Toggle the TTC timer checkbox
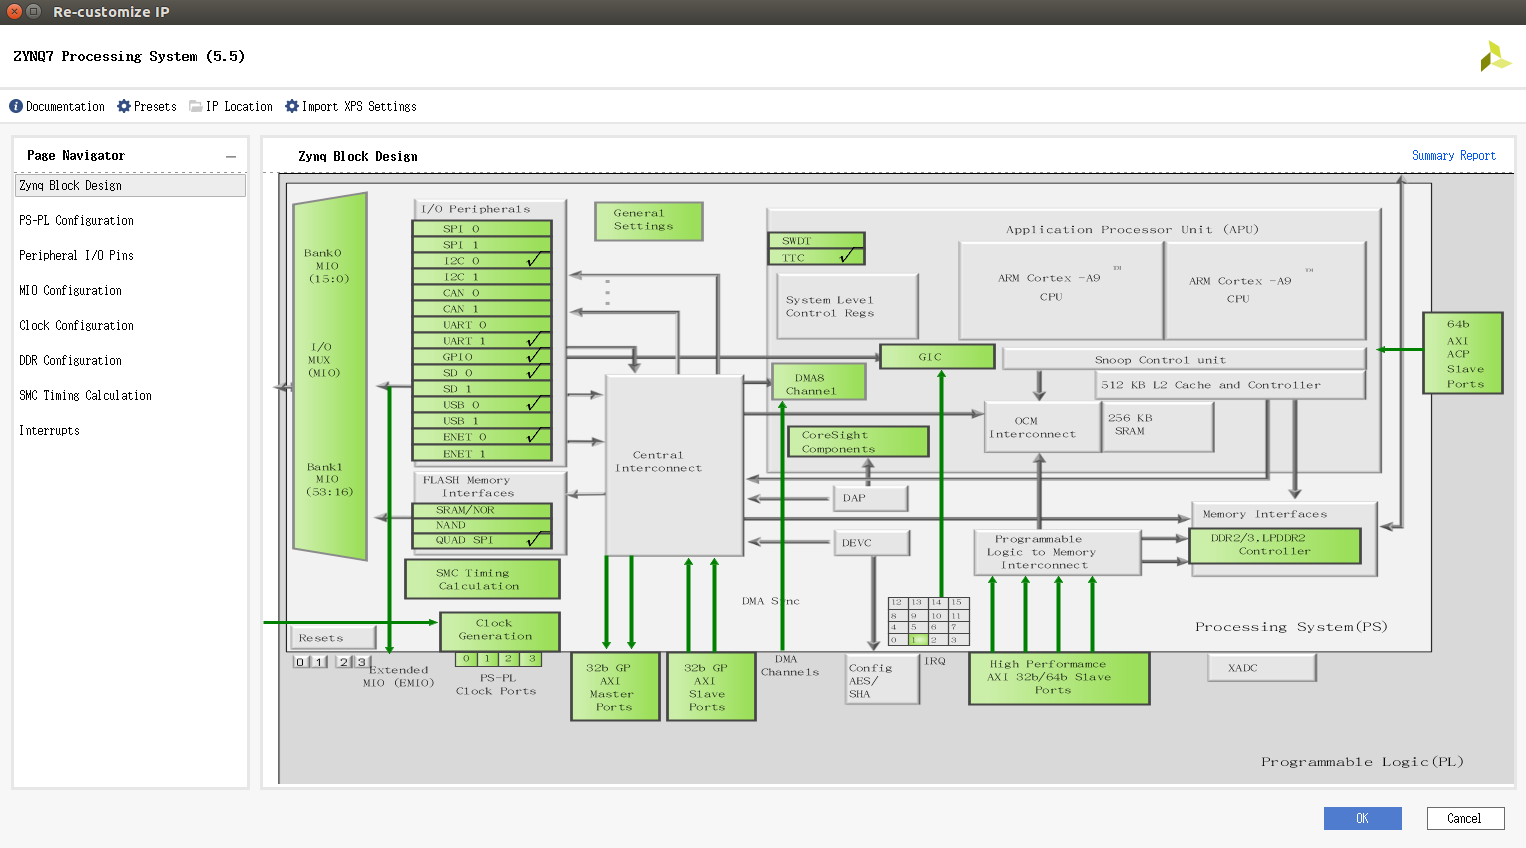The width and height of the screenshot is (1526, 848). (816, 257)
